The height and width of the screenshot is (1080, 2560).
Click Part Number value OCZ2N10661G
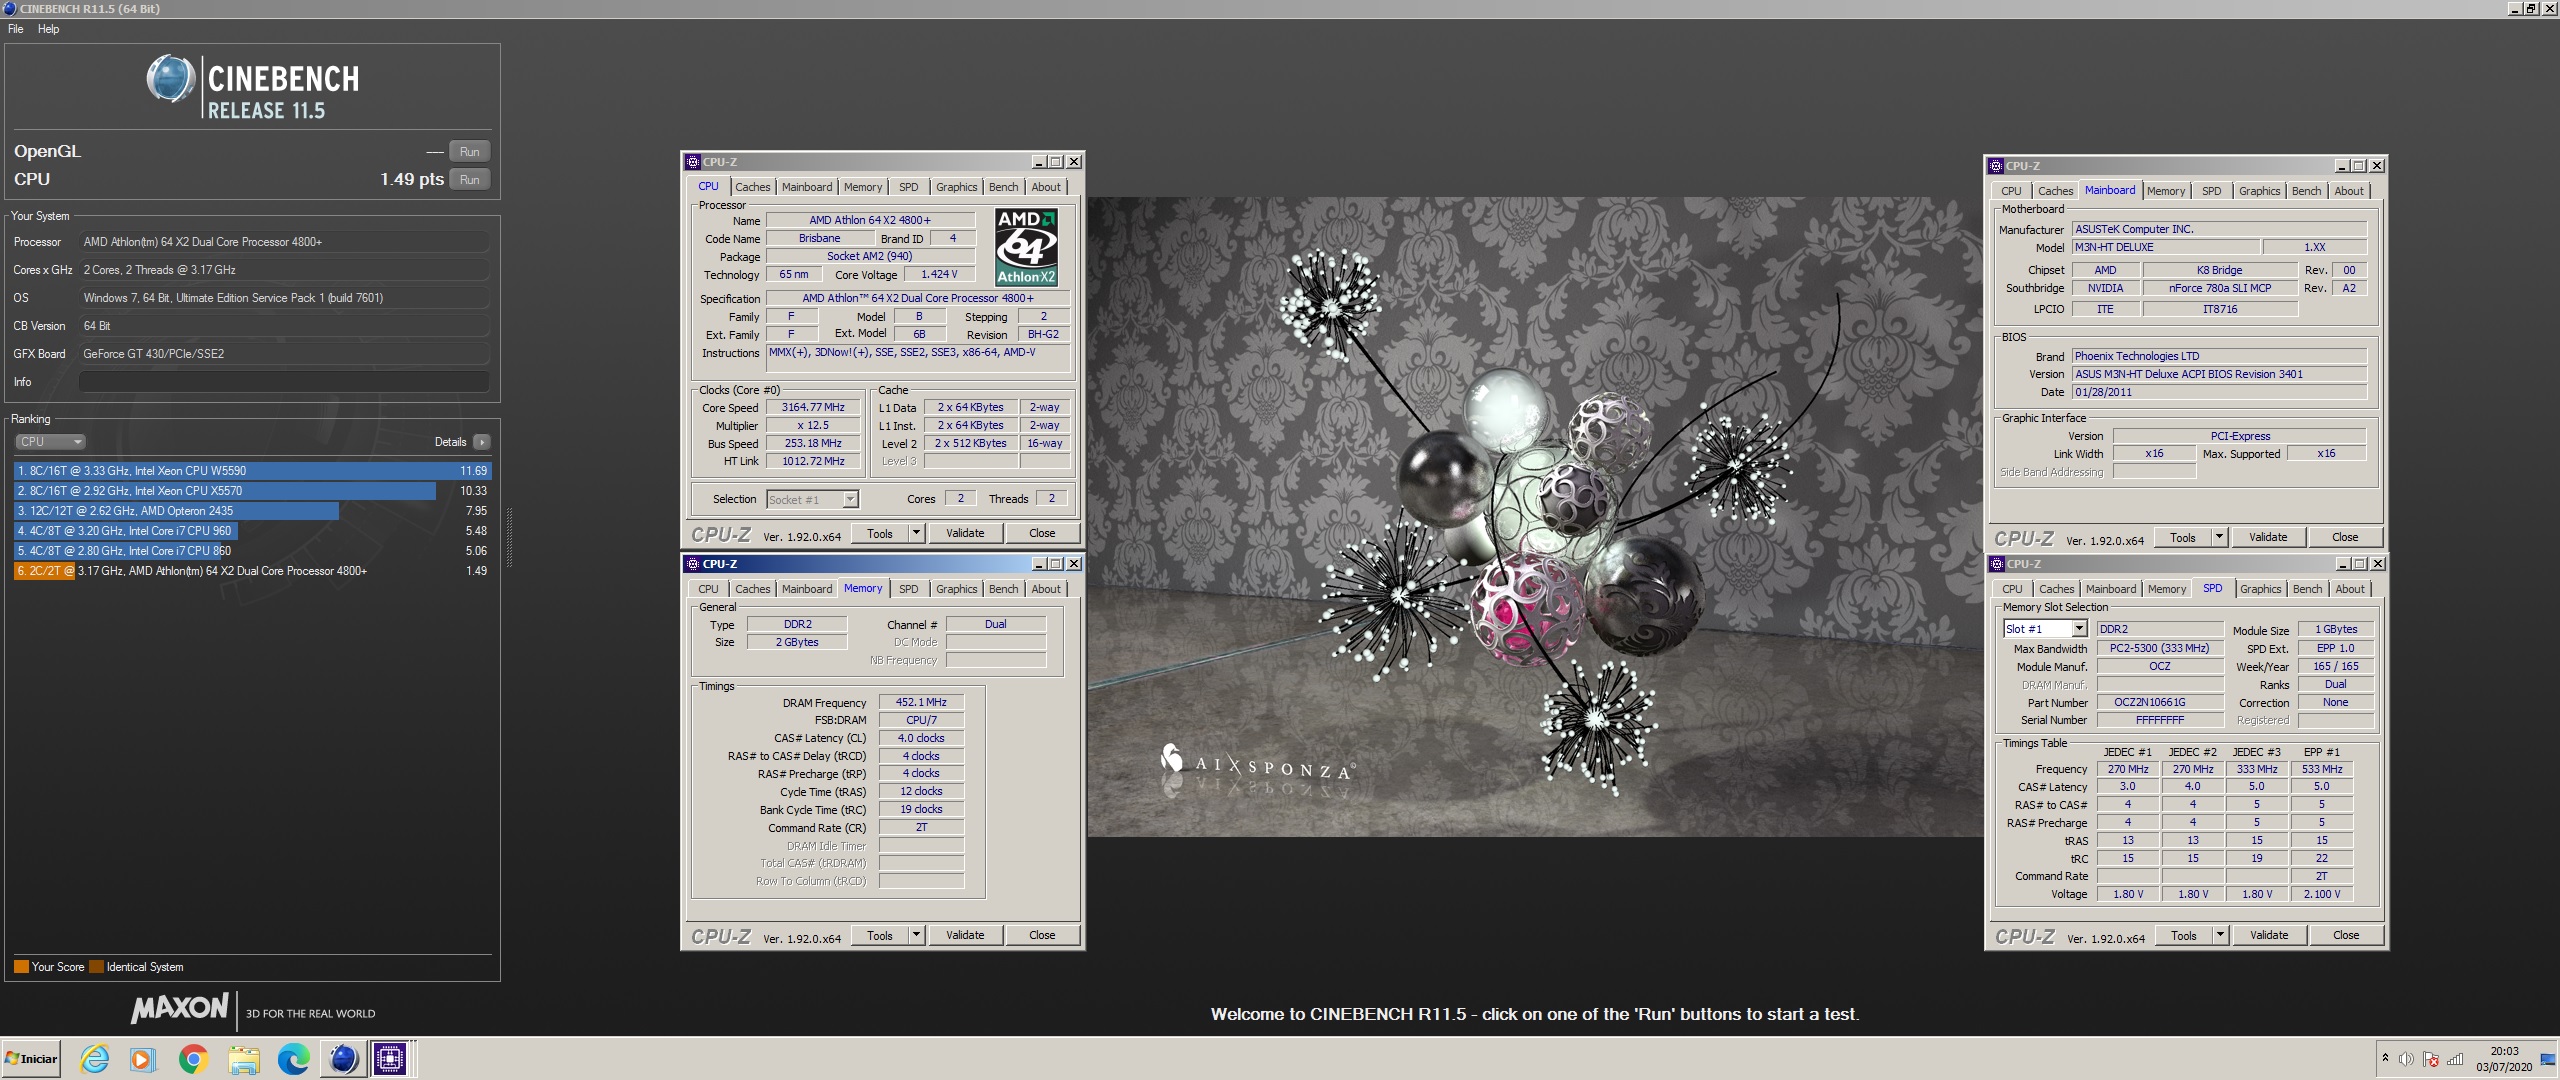2159,702
